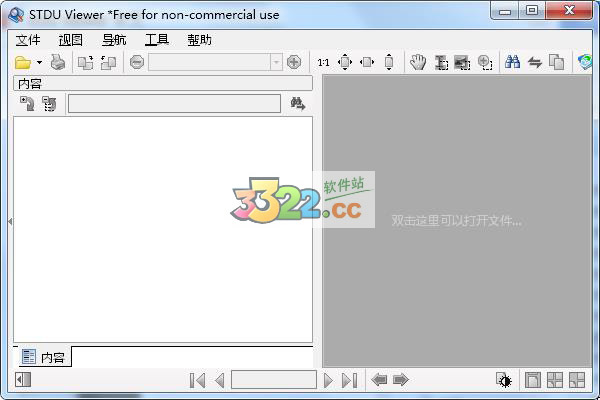
Task: Click the printer icon
Action: [x=58, y=62]
